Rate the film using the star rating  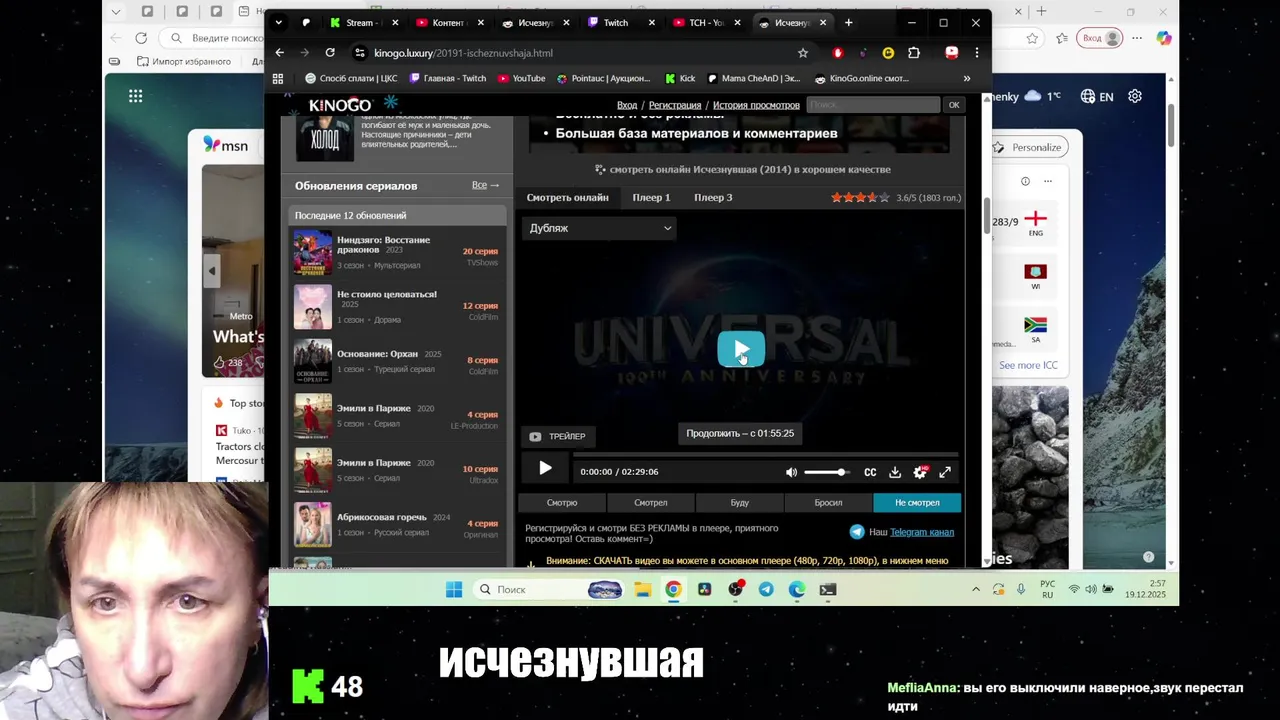click(860, 198)
